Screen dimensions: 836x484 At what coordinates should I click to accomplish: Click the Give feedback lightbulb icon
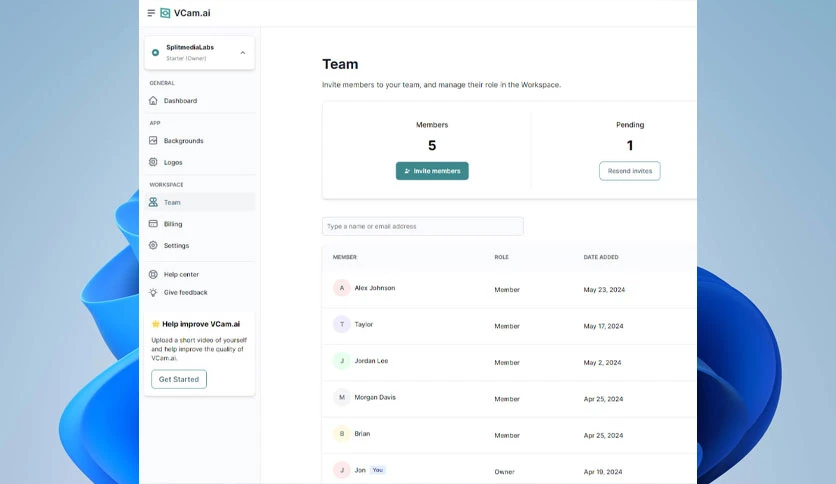click(153, 292)
